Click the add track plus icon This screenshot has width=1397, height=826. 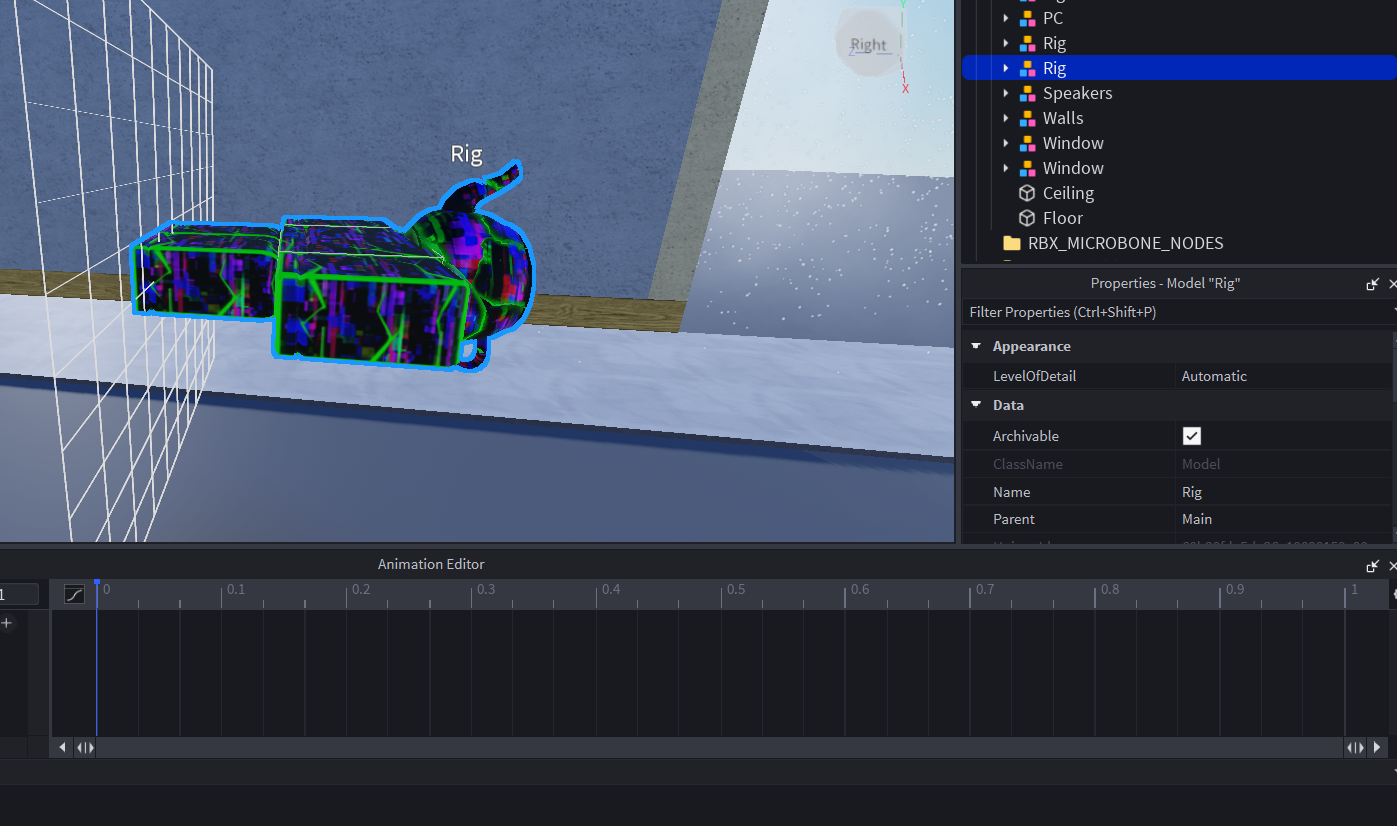tap(7, 623)
